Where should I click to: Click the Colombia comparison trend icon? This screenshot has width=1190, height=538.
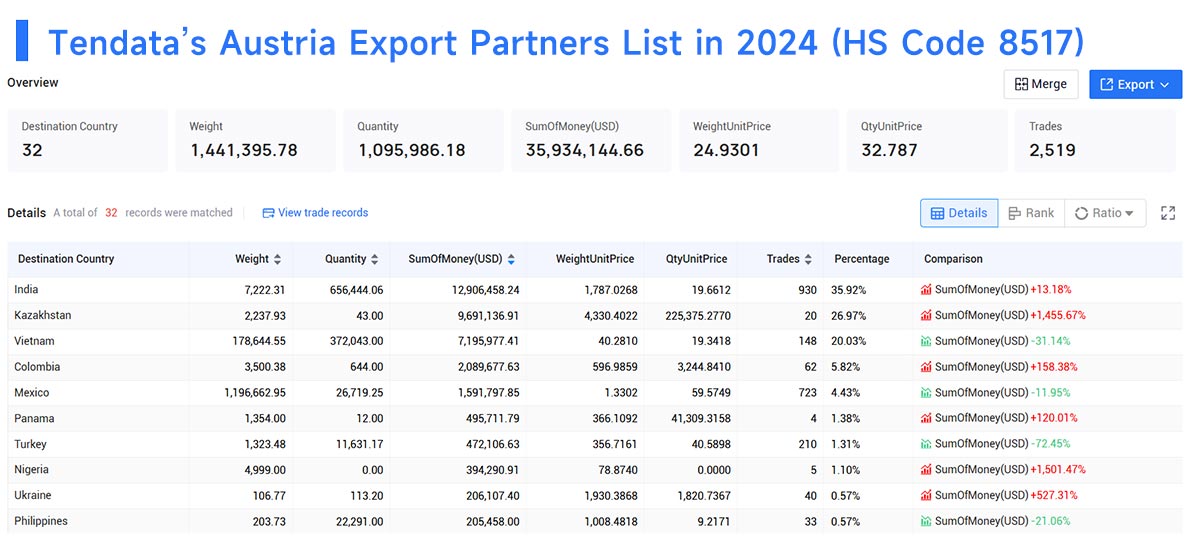click(x=926, y=367)
